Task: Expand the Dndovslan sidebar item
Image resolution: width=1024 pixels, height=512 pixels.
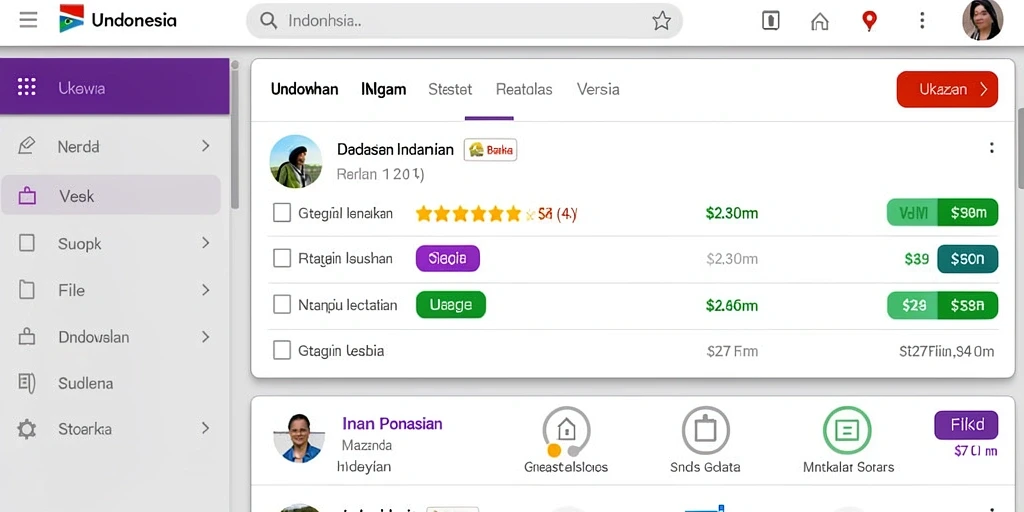Action: click(205, 336)
